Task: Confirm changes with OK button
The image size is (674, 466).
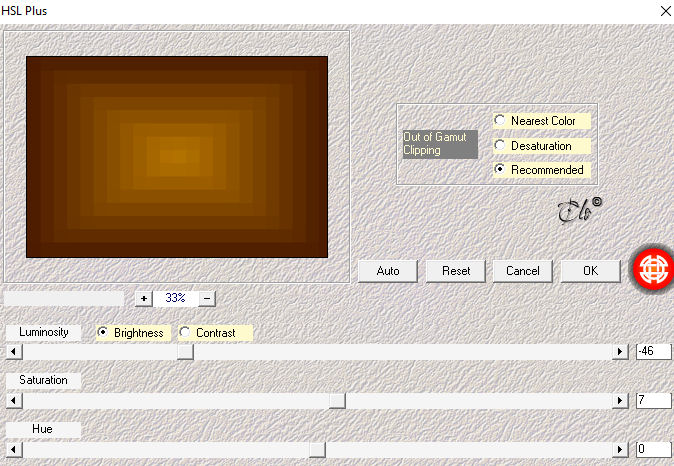Action: point(591,271)
